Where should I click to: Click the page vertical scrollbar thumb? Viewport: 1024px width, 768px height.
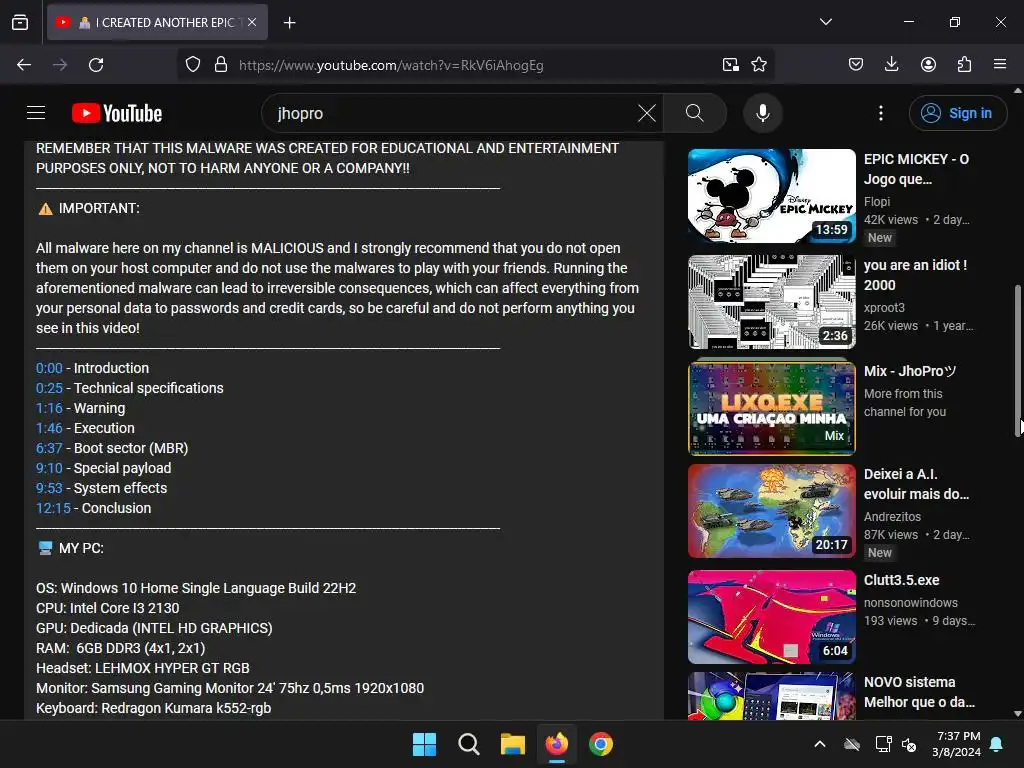(1017, 359)
